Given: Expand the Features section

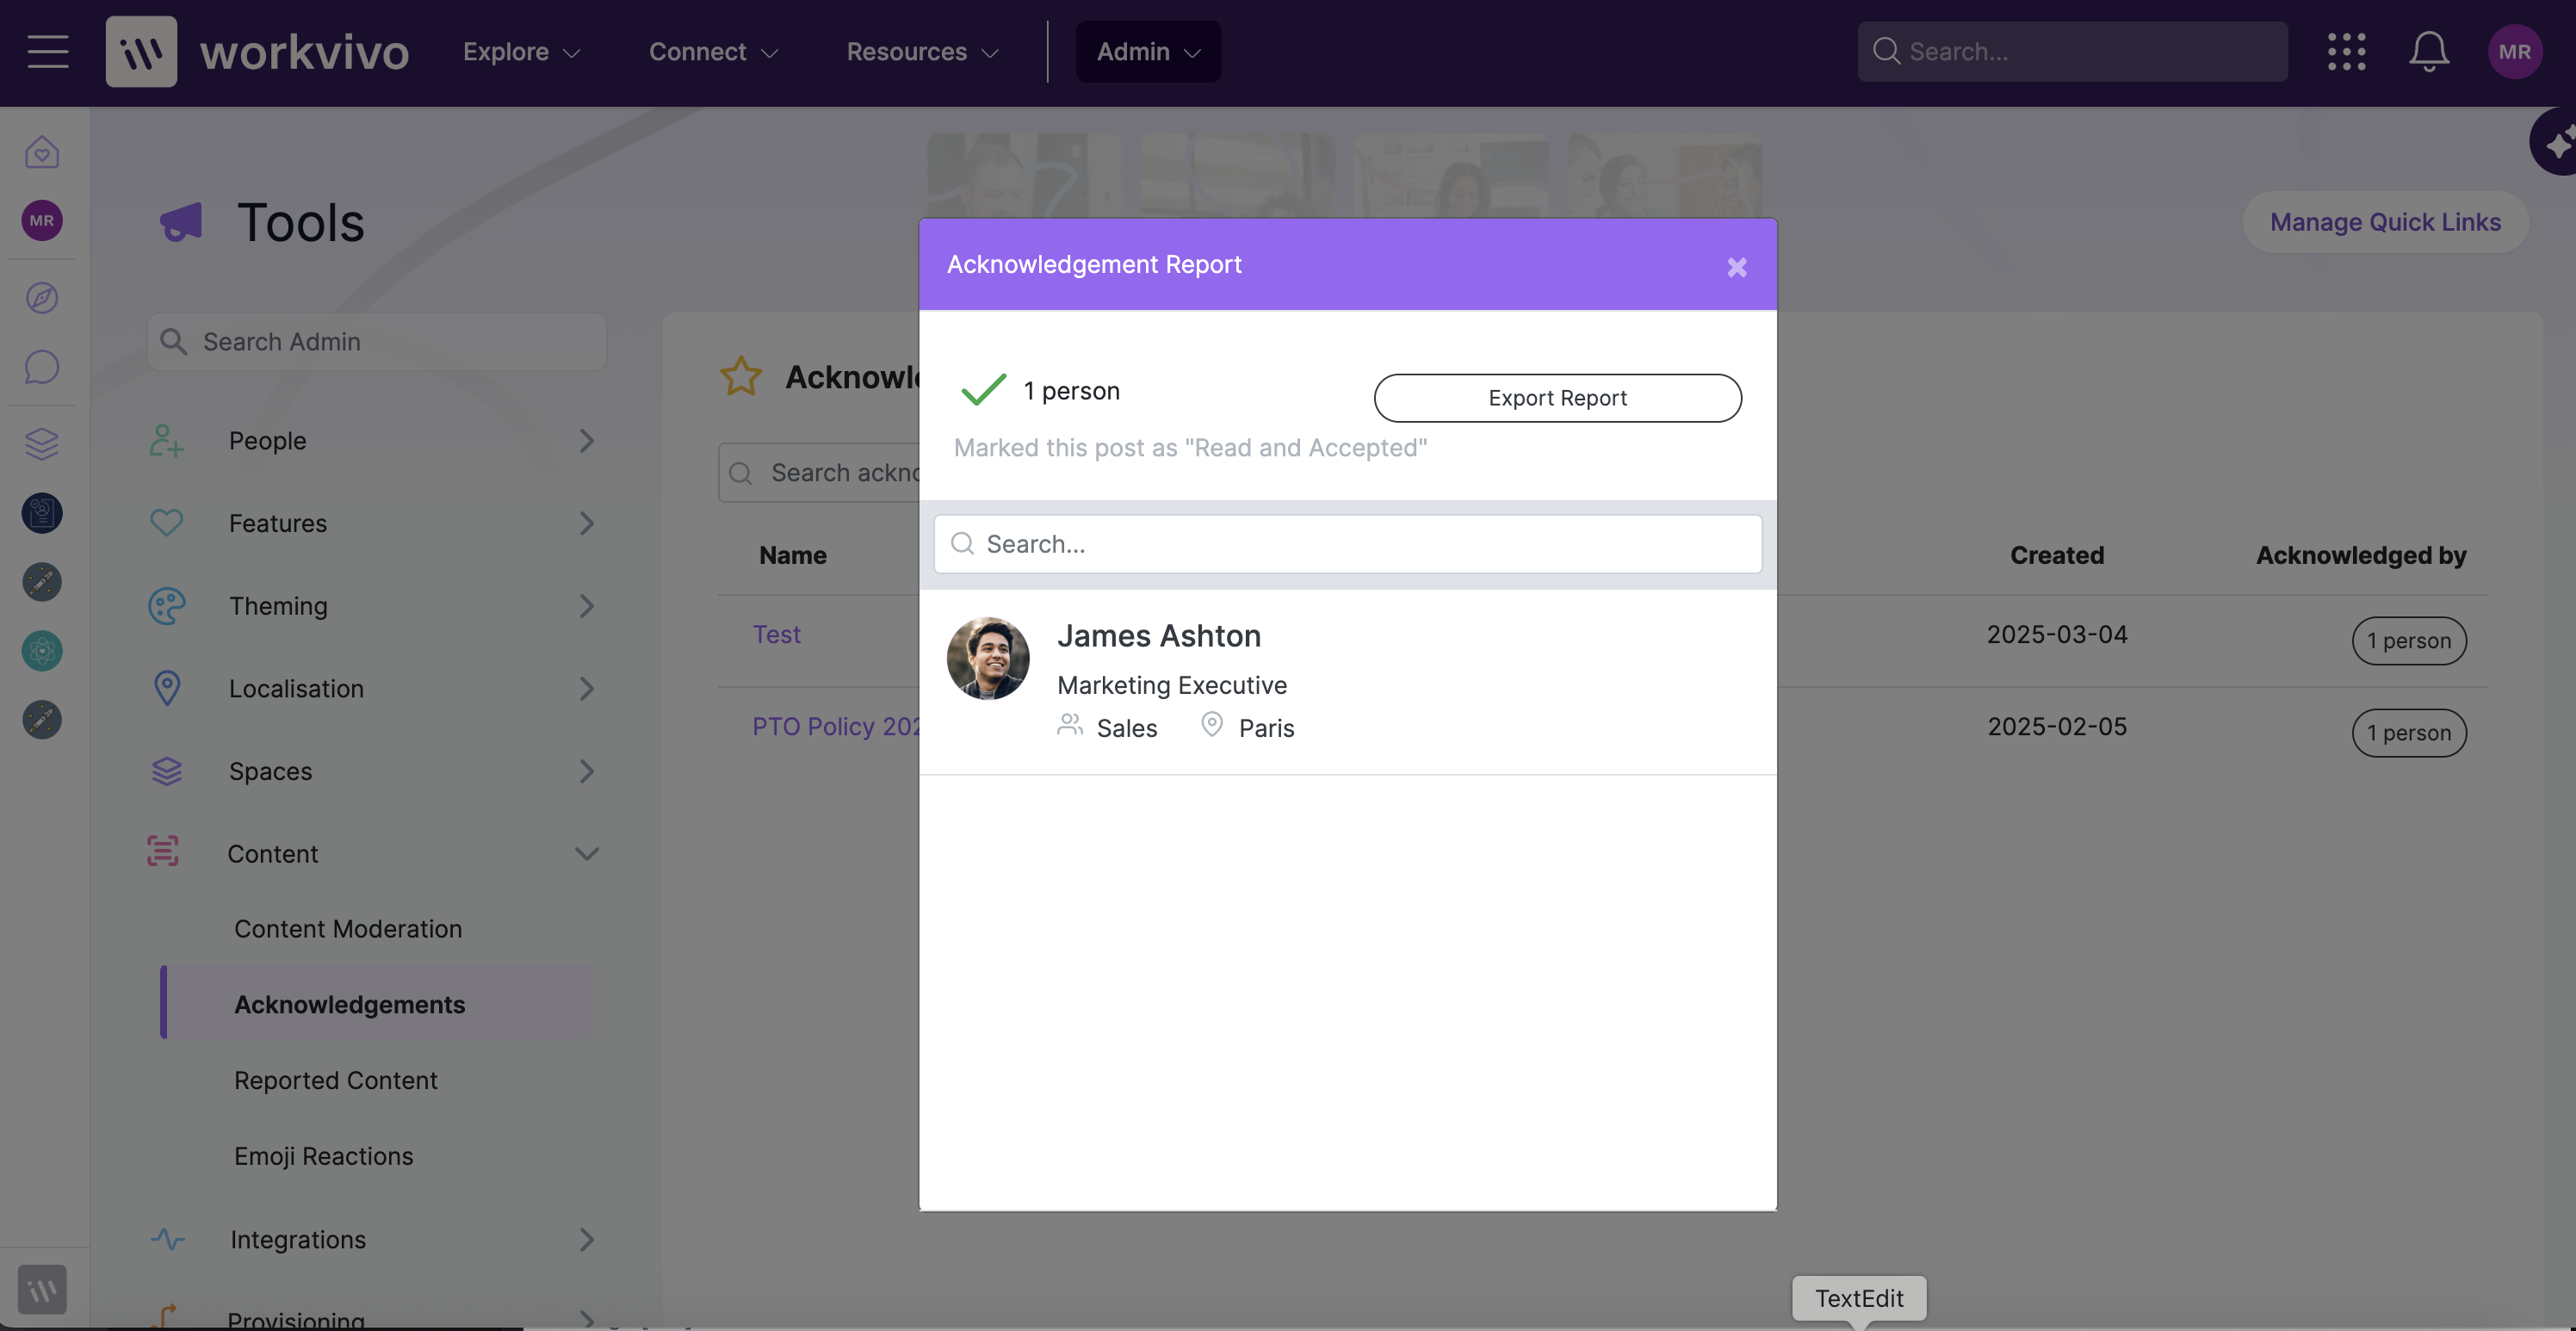Looking at the screenshot, I should pos(587,523).
